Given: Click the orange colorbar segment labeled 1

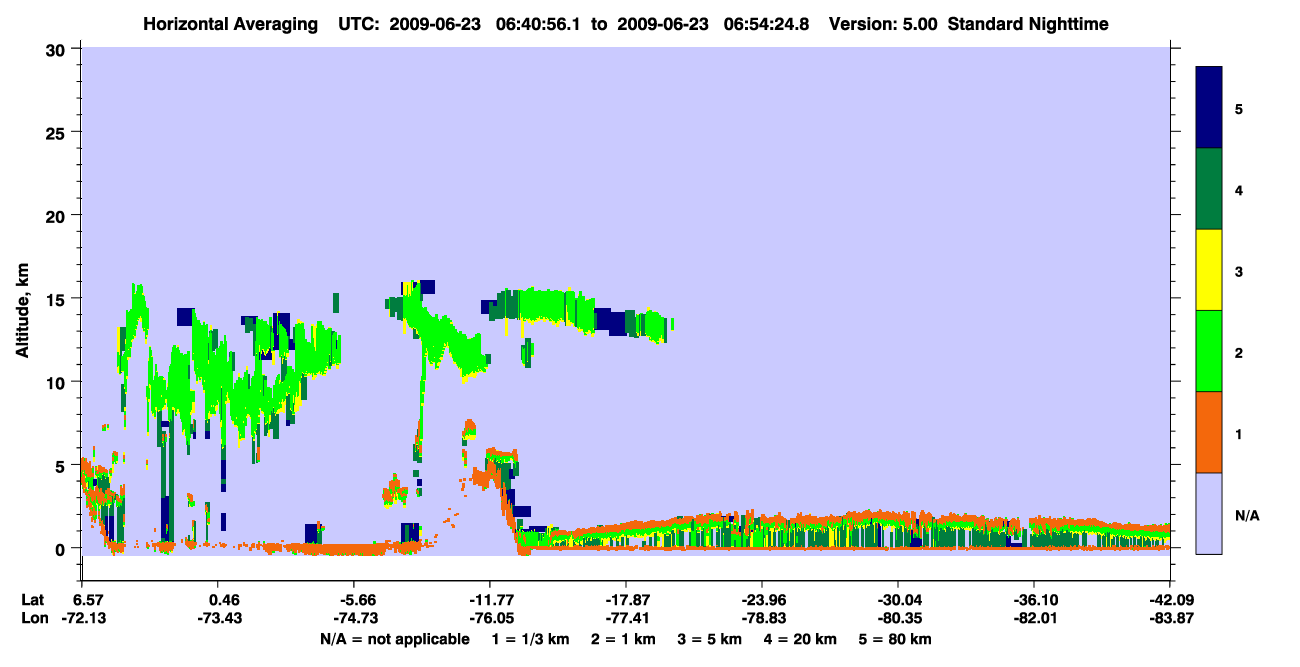Looking at the screenshot, I should coord(1209,432).
